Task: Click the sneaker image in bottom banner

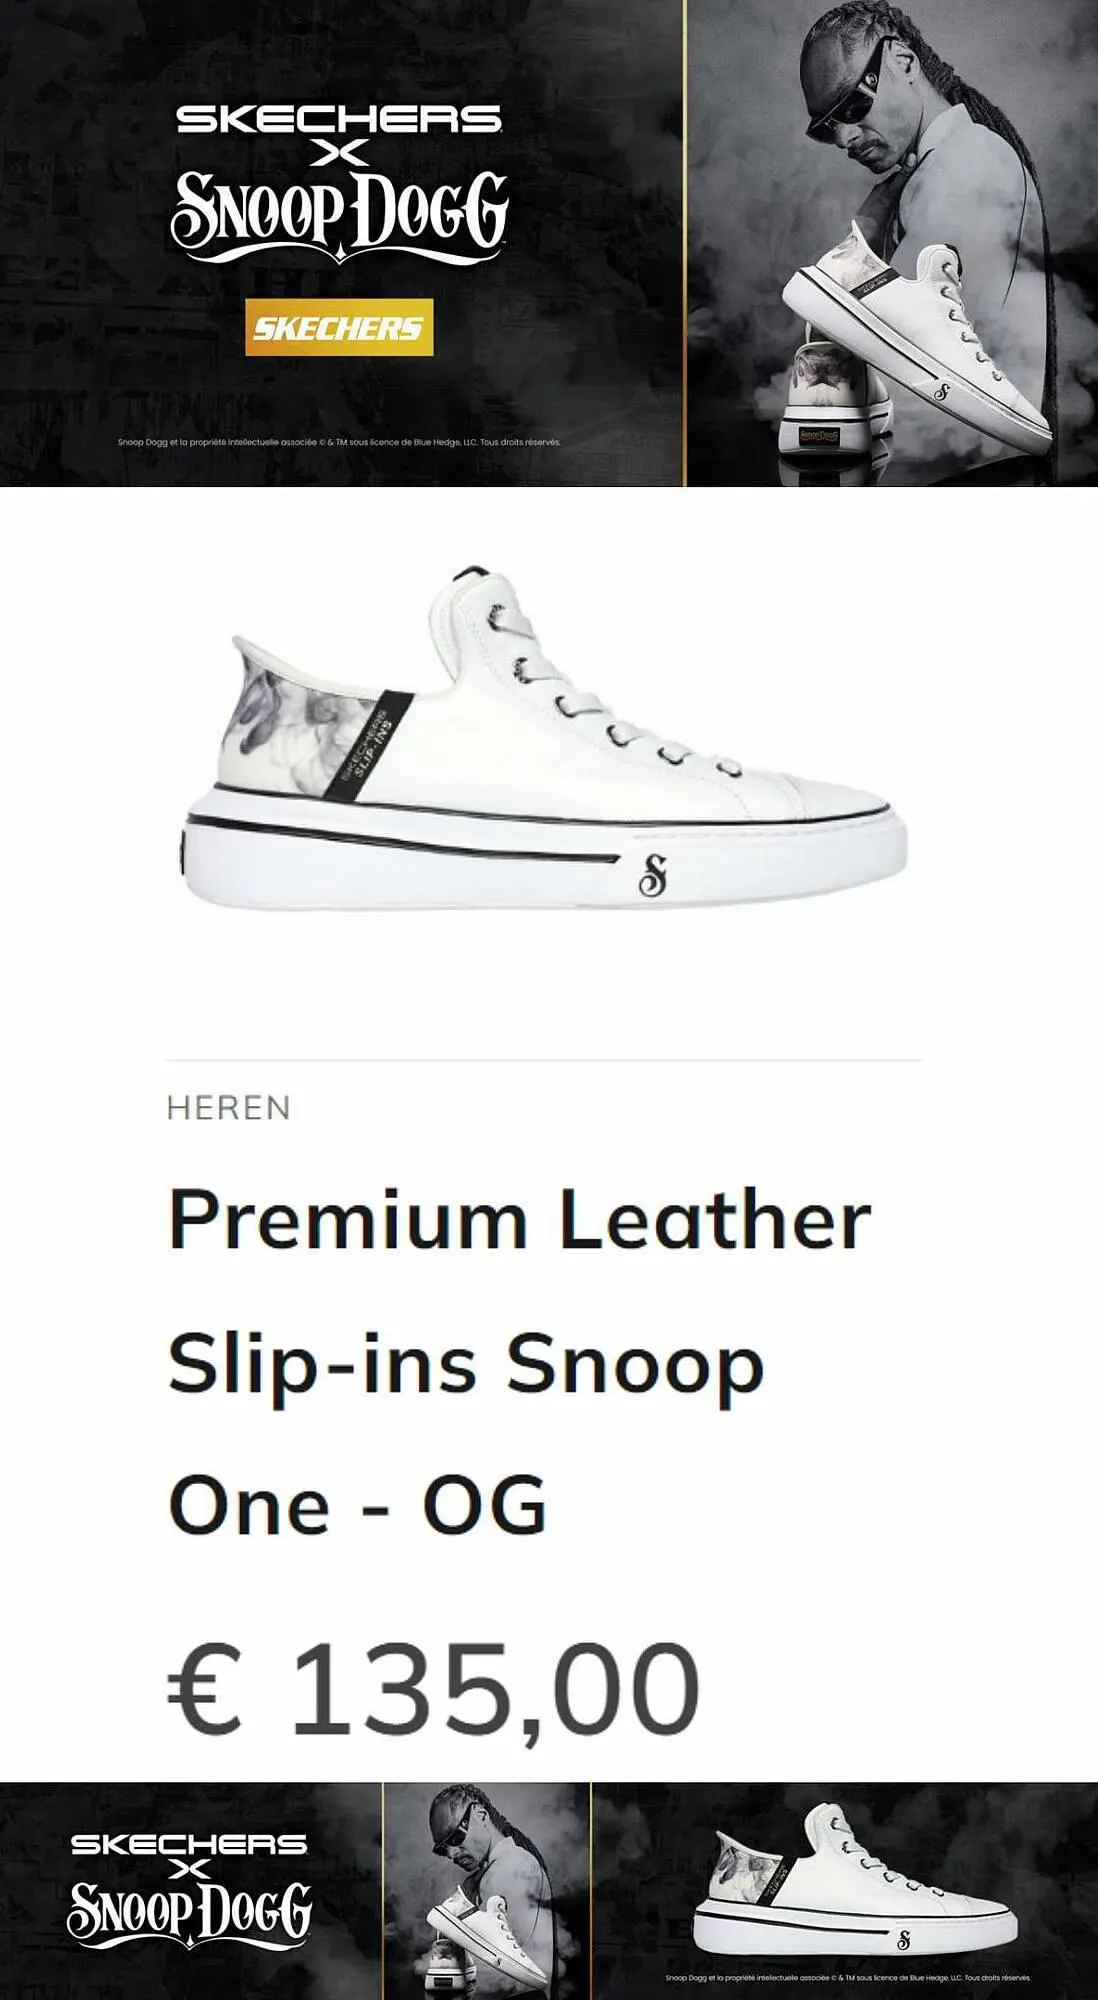Action: [855, 1880]
